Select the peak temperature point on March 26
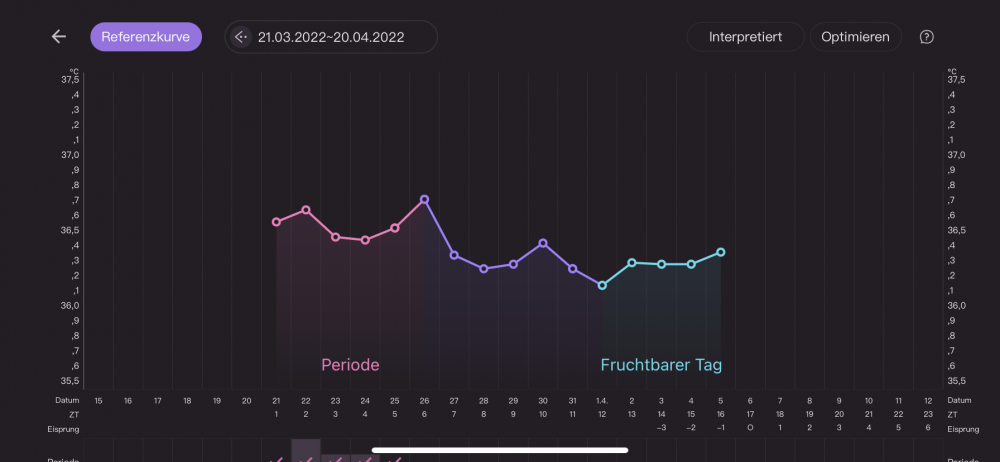This screenshot has width=1000, height=462. pyautogui.click(x=425, y=199)
